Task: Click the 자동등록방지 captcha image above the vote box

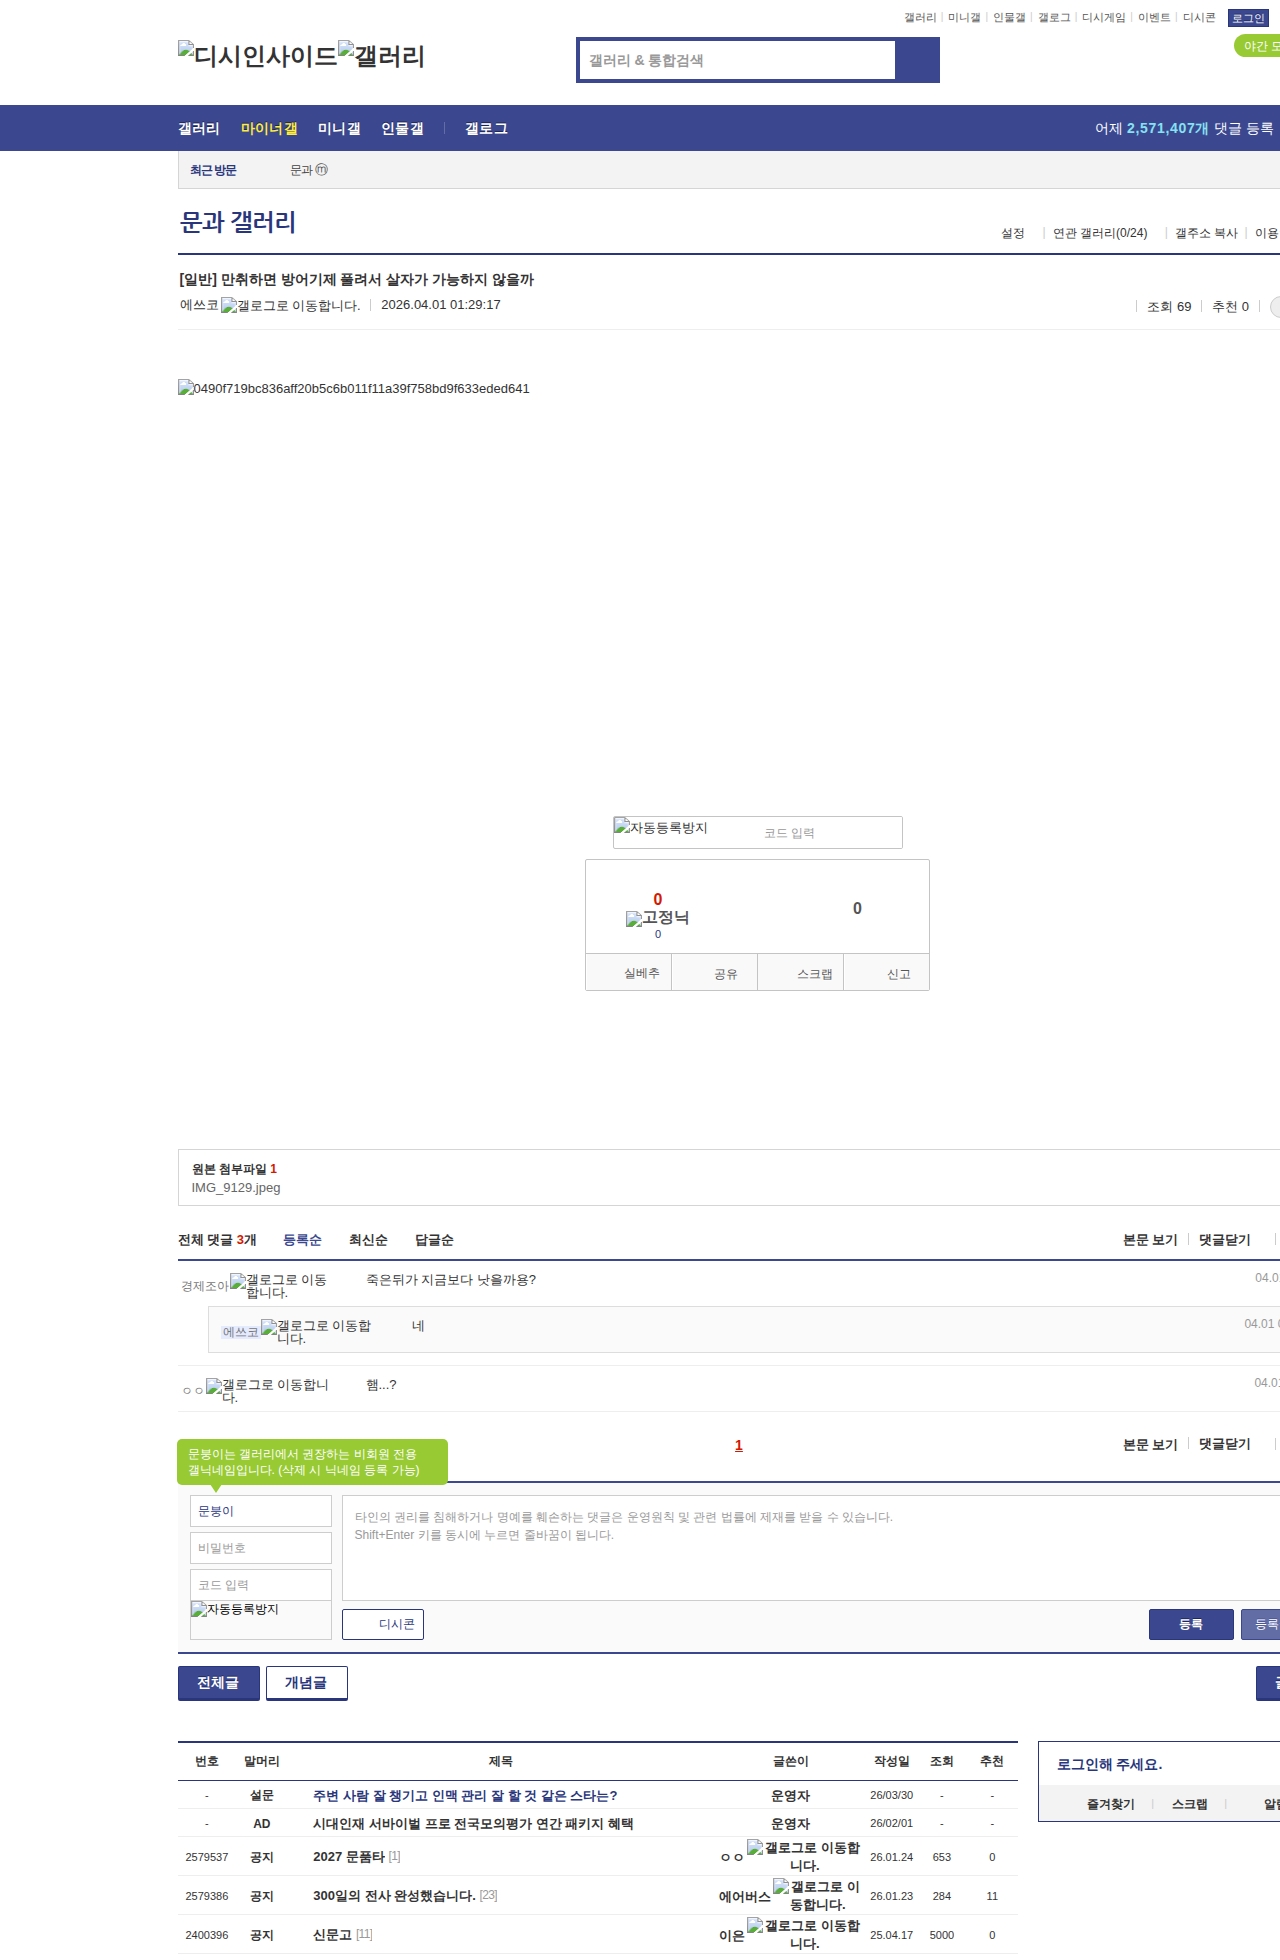Action: [661, 827]
